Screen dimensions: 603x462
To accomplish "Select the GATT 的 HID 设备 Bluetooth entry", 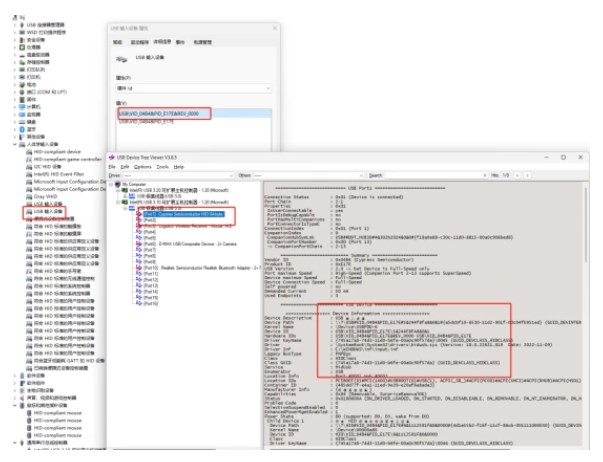I will click(69, 361).
